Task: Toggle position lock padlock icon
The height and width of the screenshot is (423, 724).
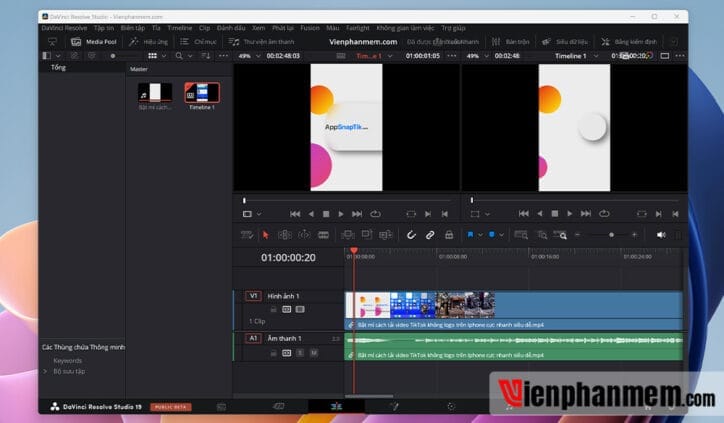Action: tap(449, 235)
